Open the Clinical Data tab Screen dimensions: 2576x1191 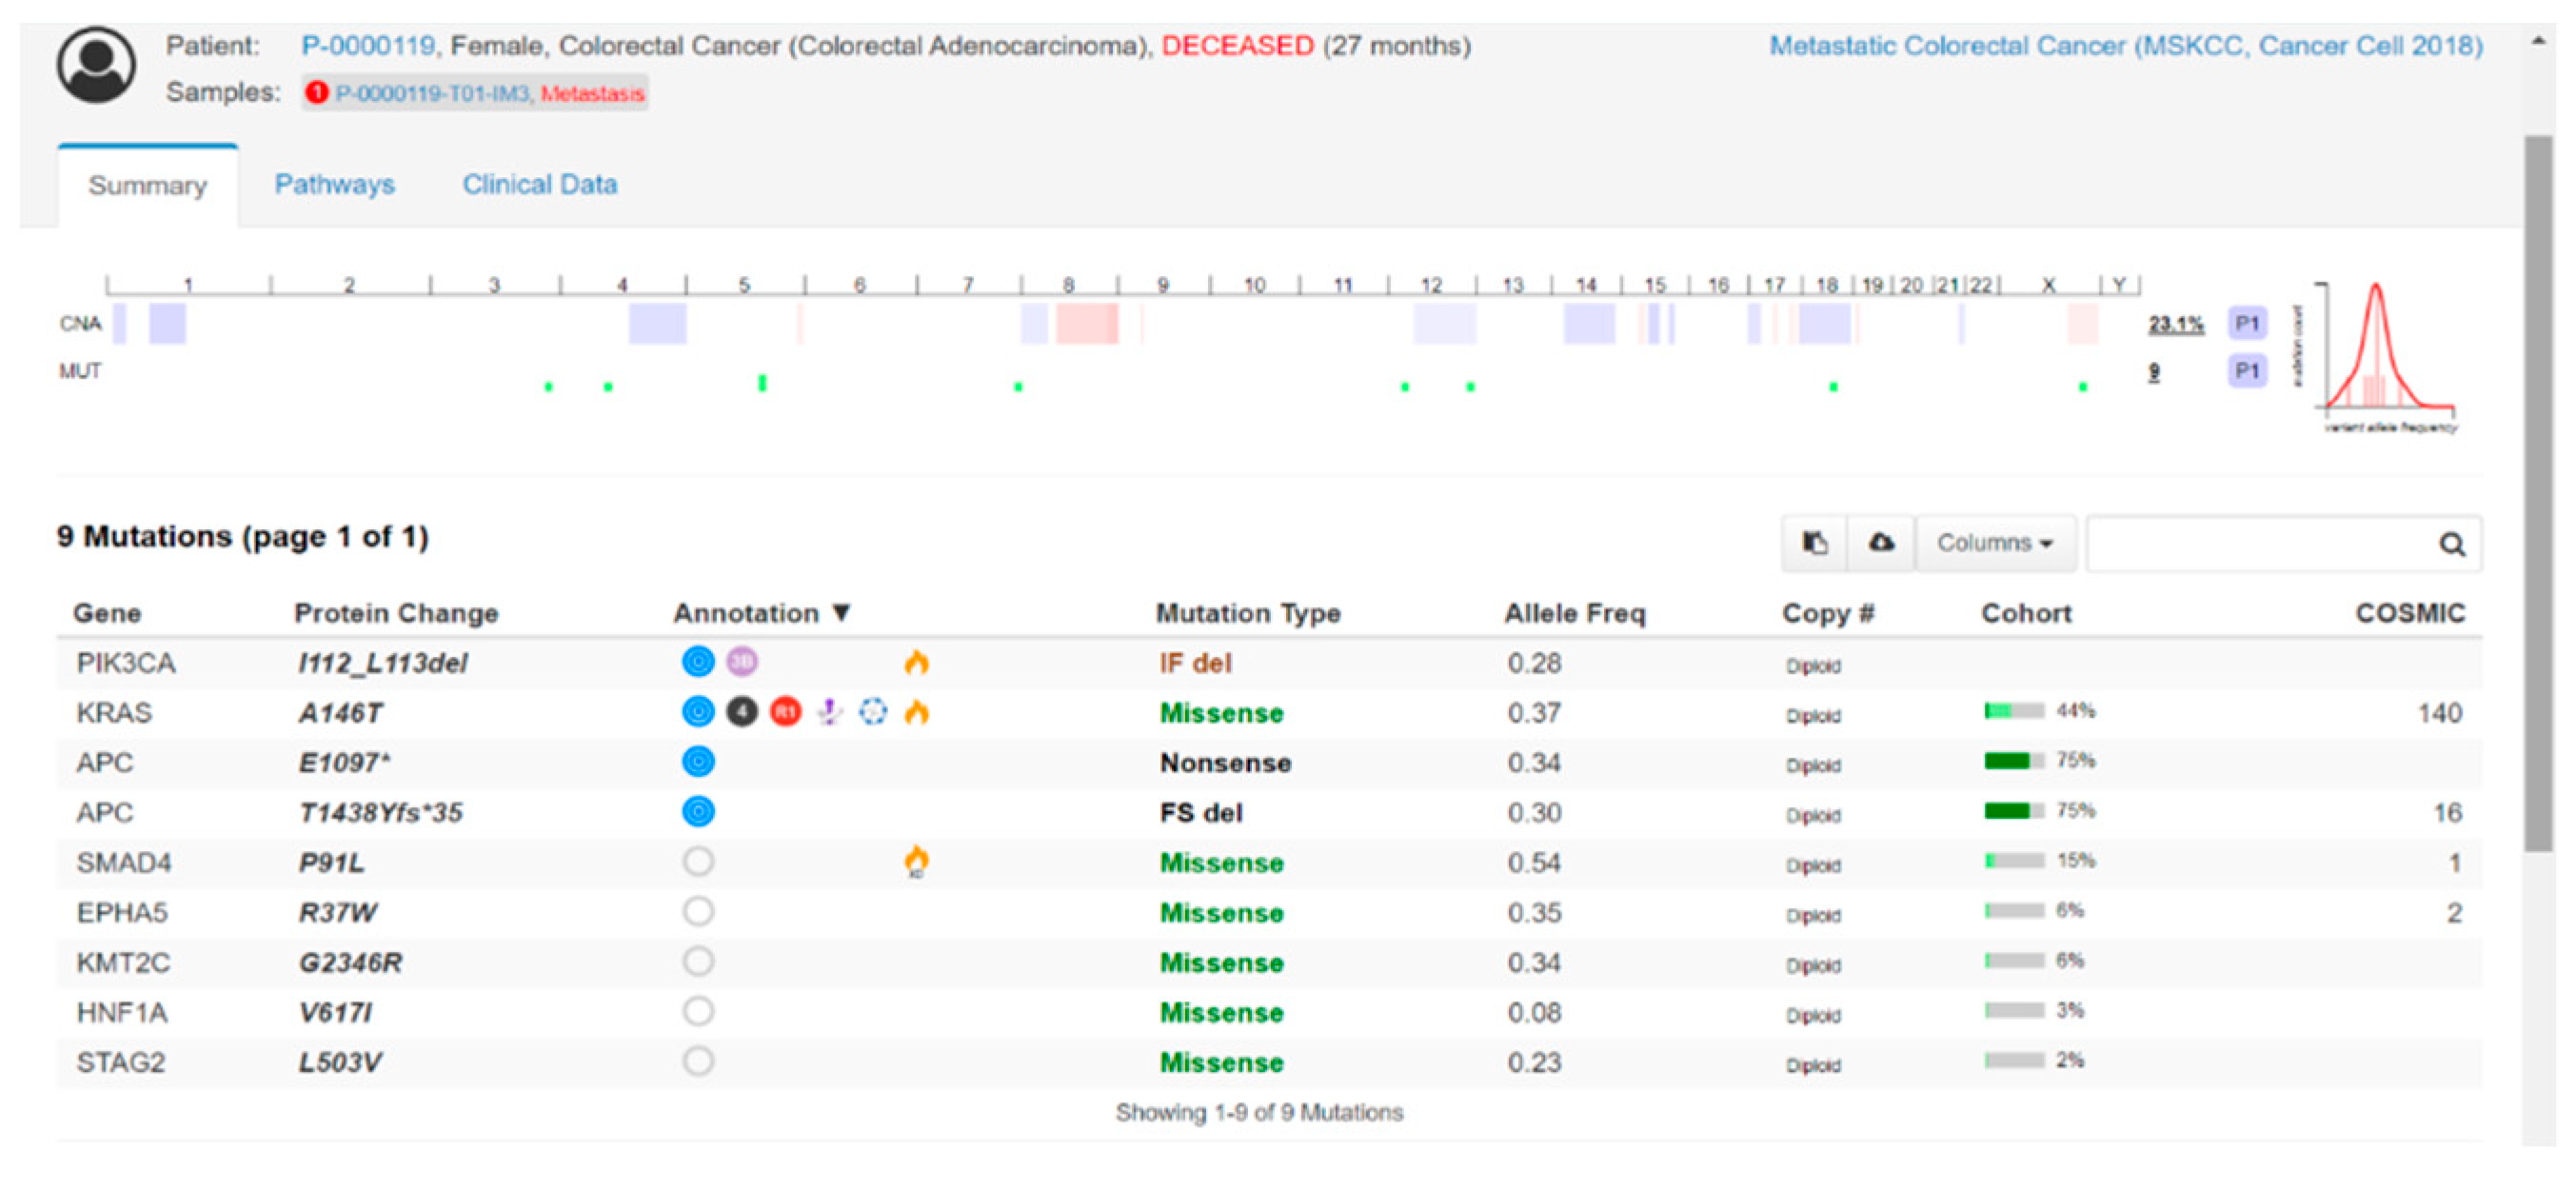pyautogui.click(x=539, y=184)
